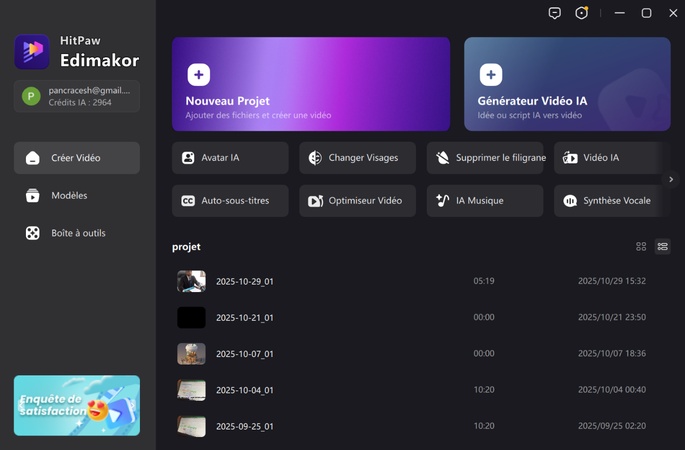Screen dimensions: 685x450
Task: Switch projects to list view
Action: pos(662,247)
